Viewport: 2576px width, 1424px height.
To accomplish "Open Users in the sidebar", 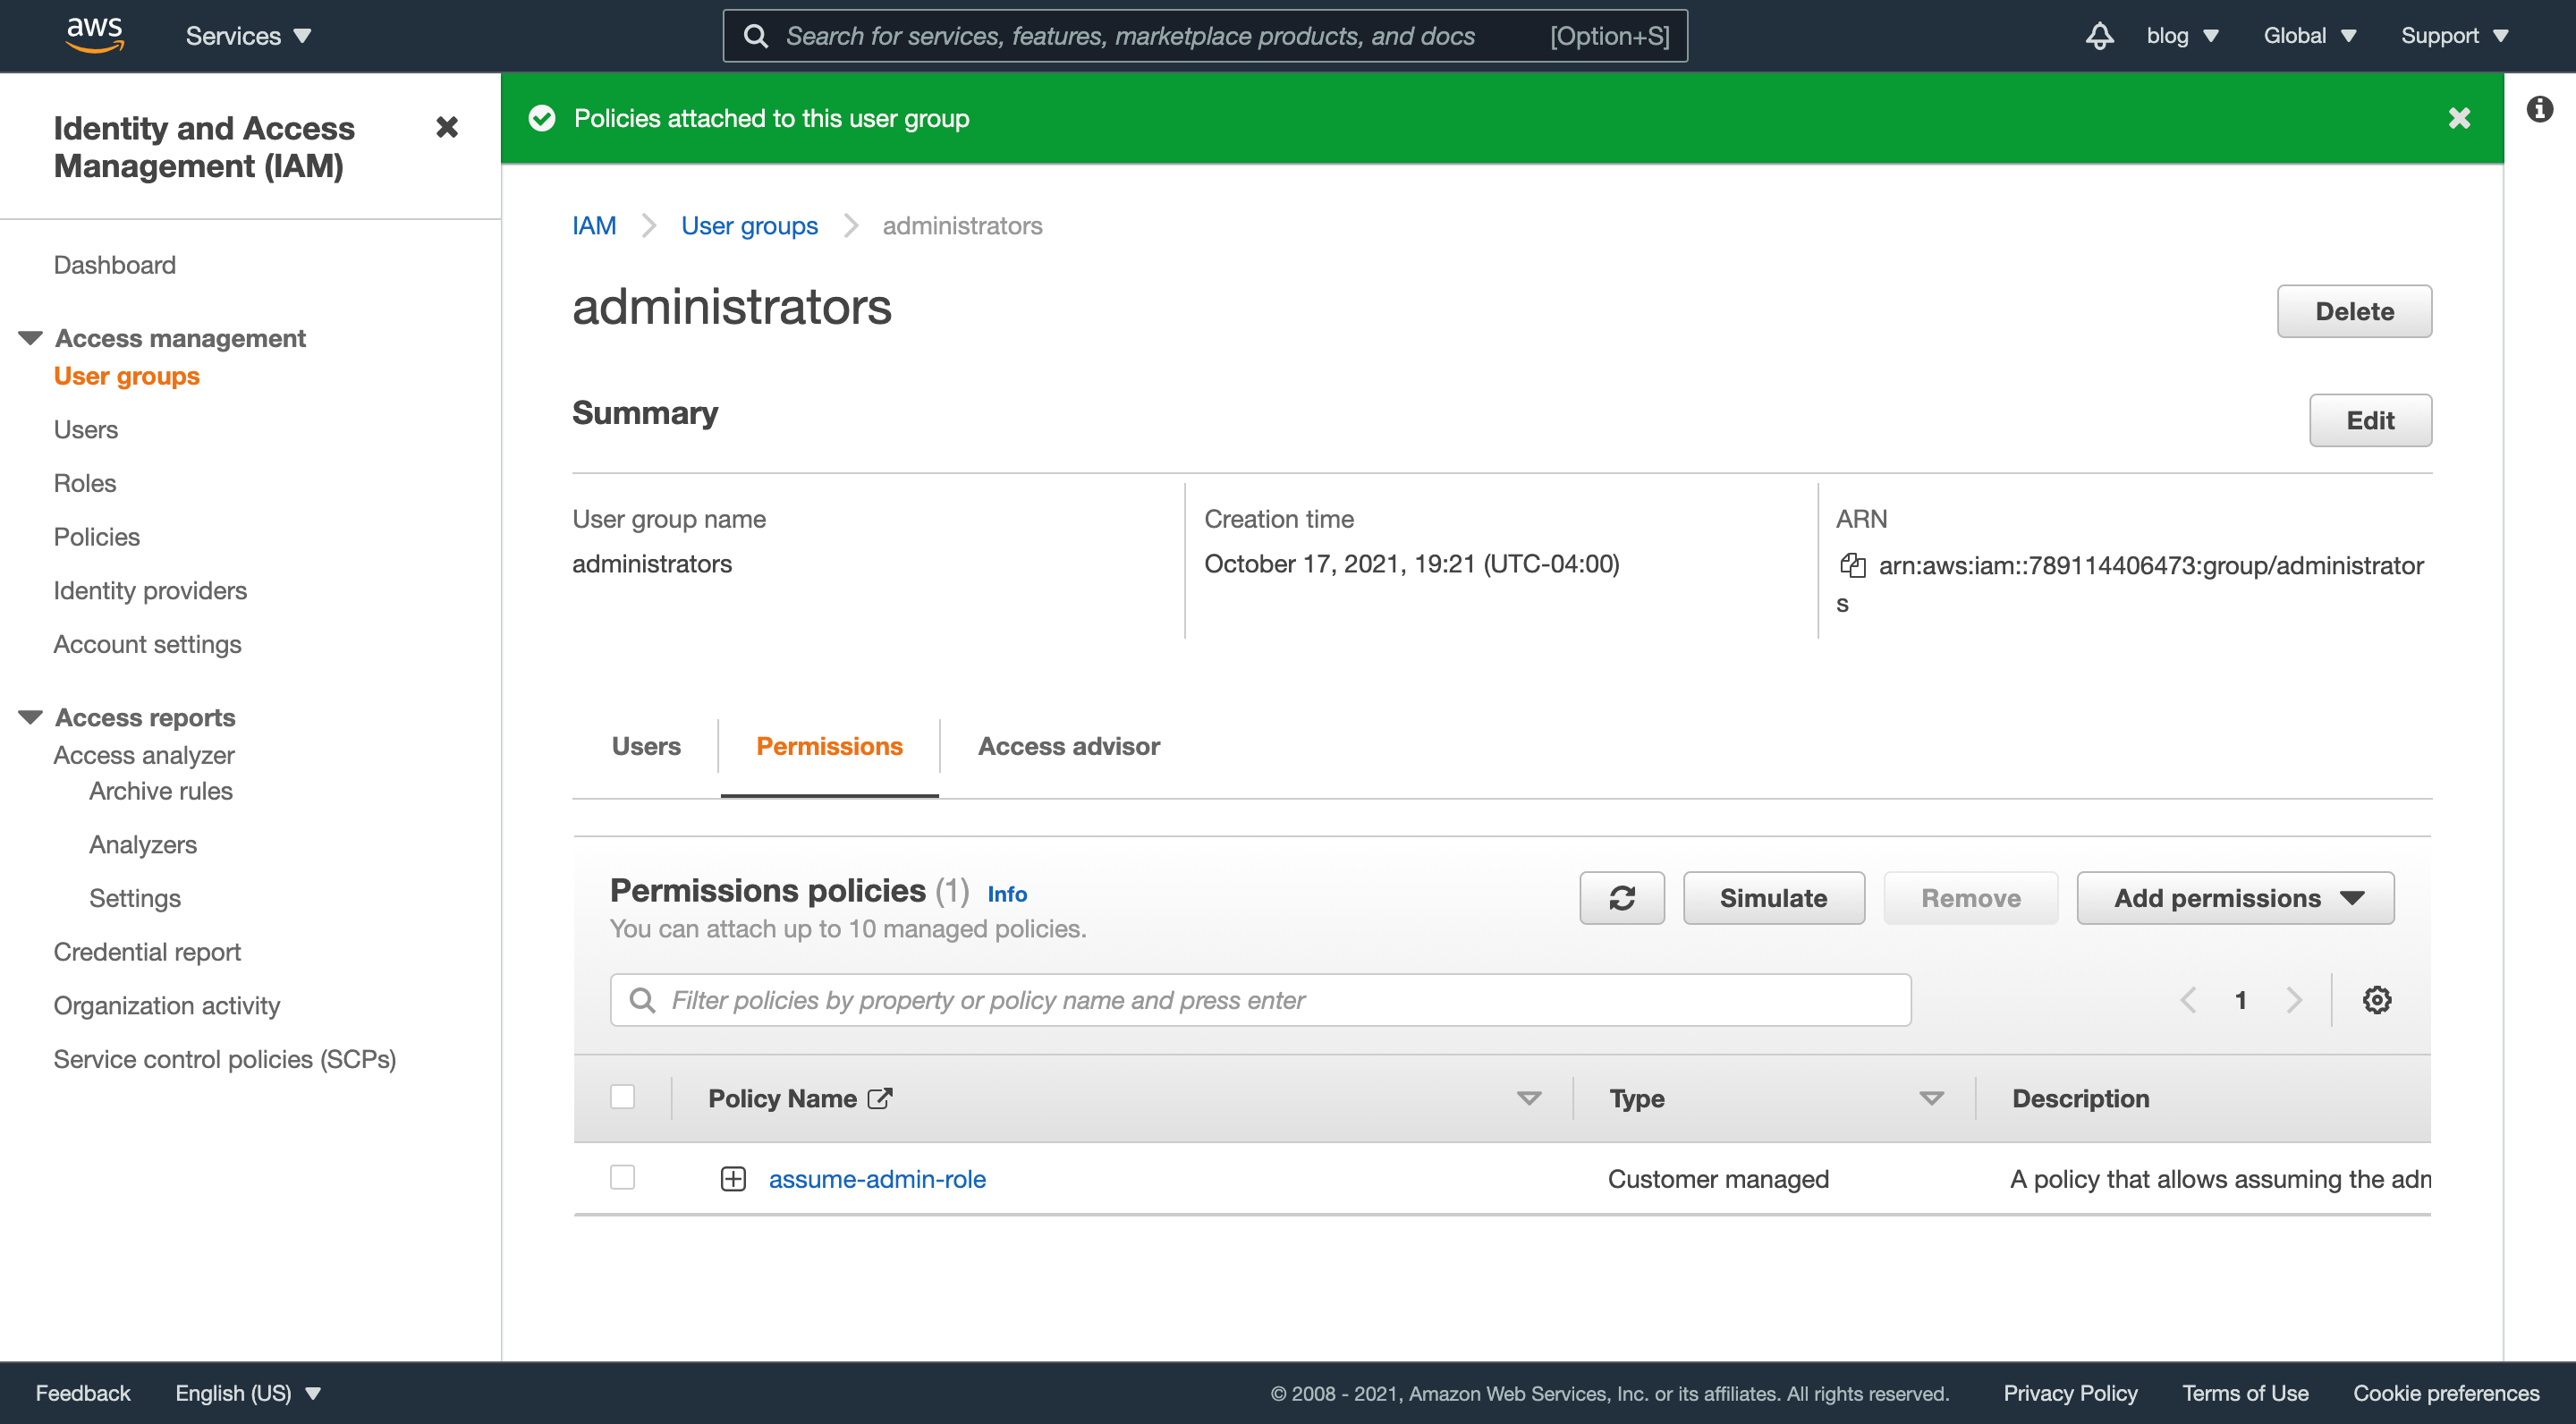I will [86, 429].
